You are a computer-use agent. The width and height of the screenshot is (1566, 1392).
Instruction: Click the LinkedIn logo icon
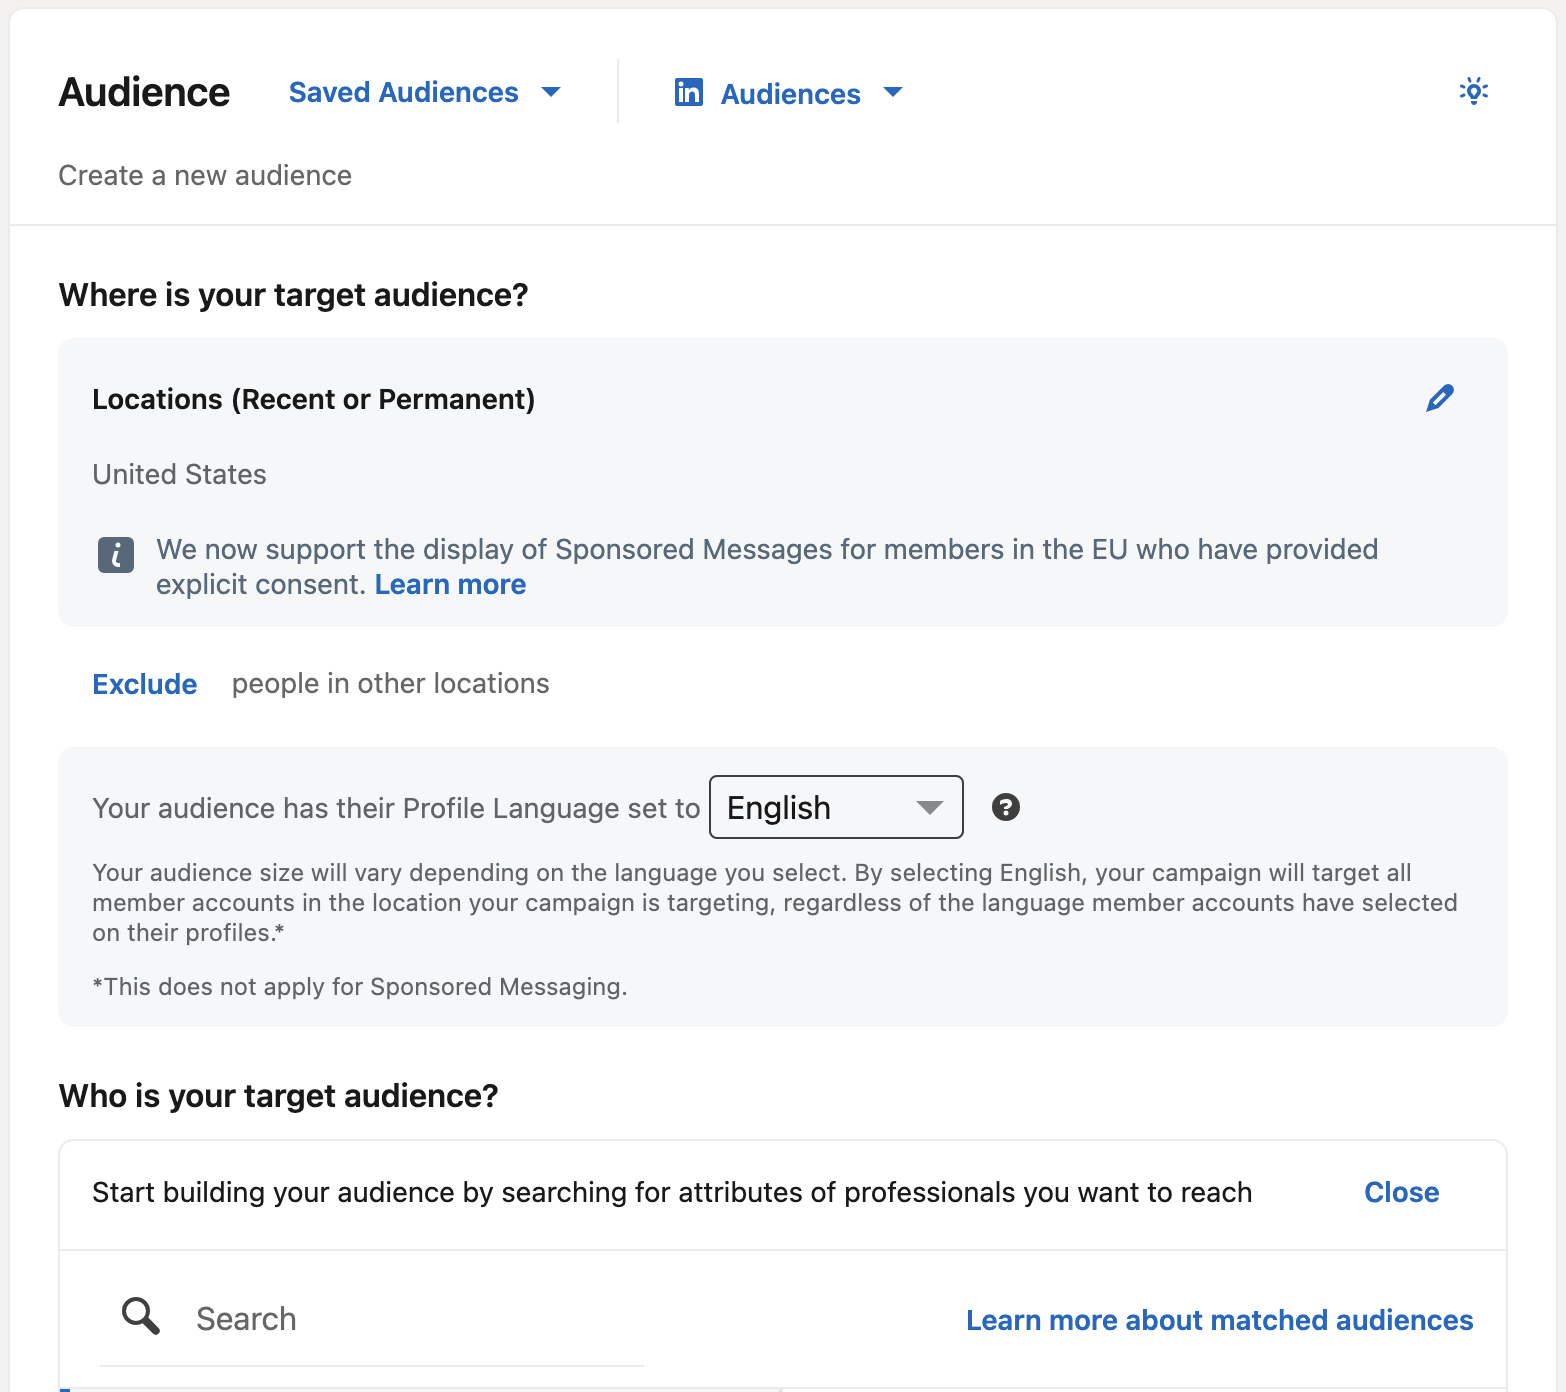tap(688, 92)
